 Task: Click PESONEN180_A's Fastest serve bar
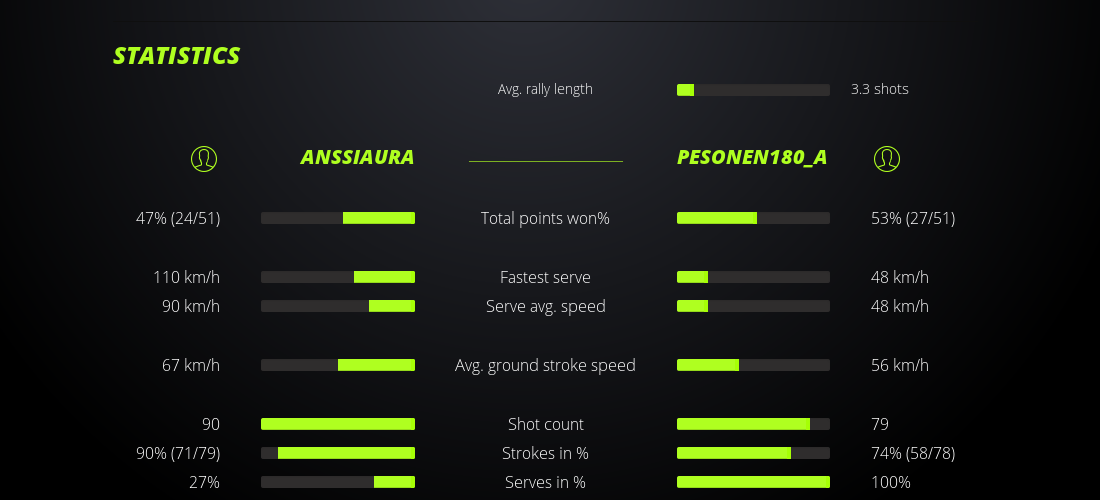pyautogui.click(x=753, y=277)
